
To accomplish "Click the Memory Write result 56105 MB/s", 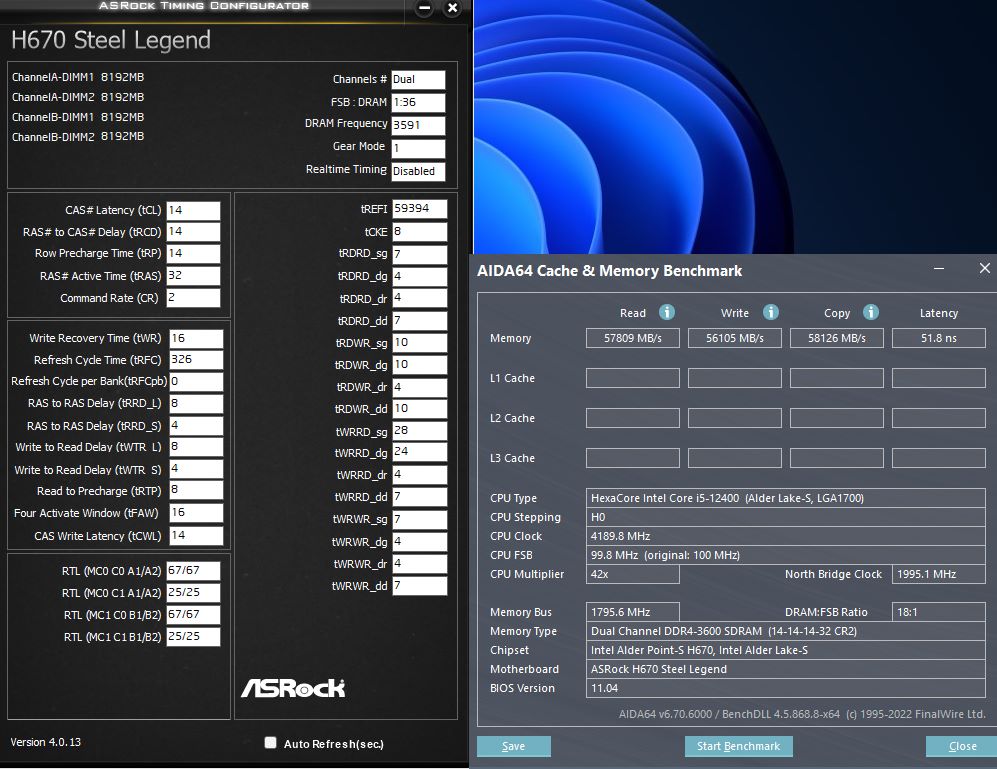I will point(734,338).
